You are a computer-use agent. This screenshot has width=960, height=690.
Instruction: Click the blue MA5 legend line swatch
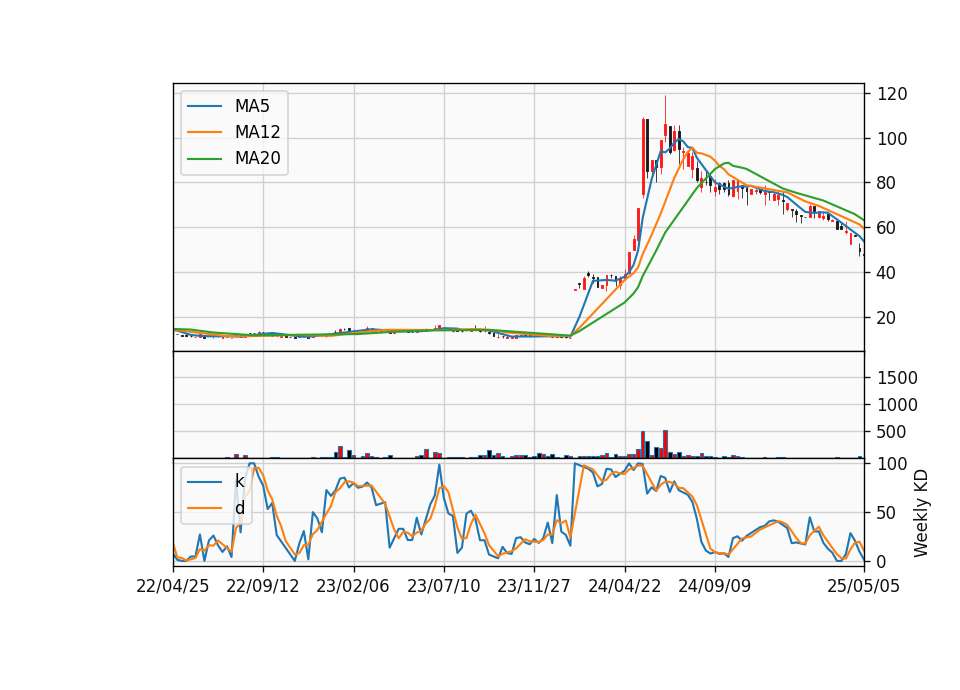[x=204, y=106]
